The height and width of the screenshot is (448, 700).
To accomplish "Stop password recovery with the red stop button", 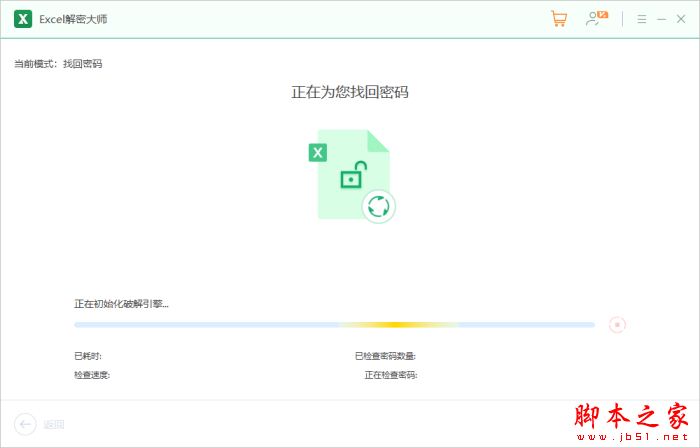I will pyautogui.click(x=617, y=325).
